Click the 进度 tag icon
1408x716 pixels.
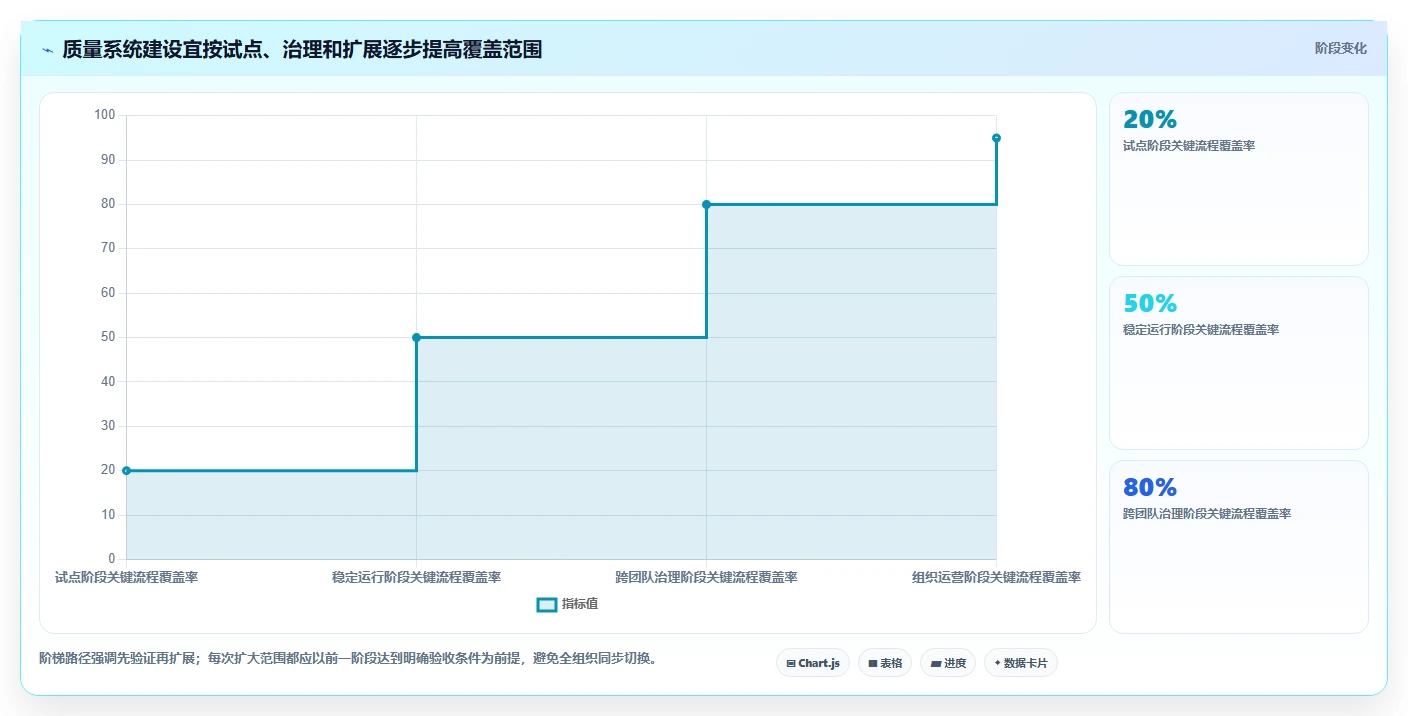(x=935, y=663)
